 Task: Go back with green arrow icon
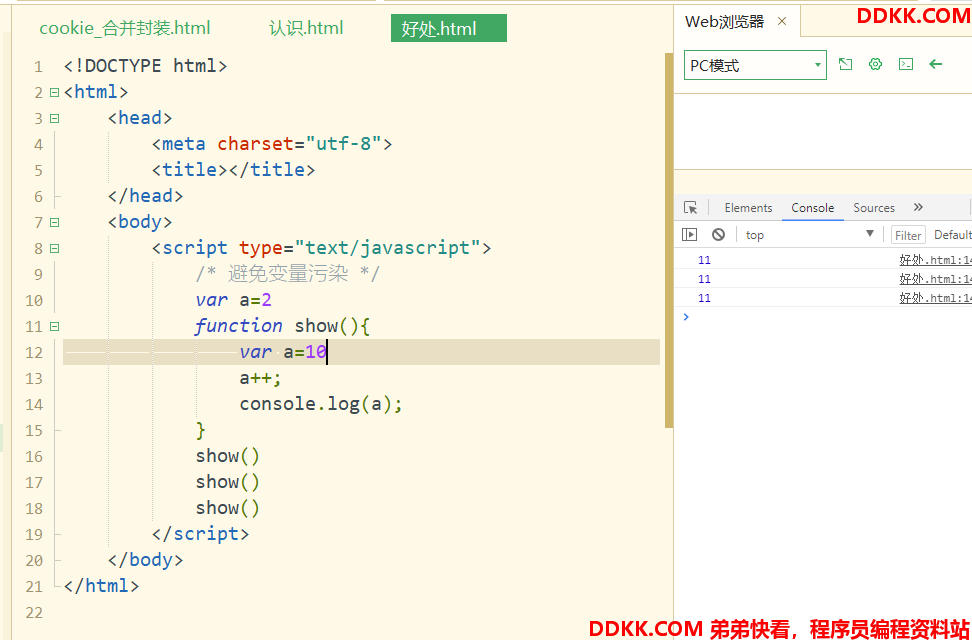[935, 64]
